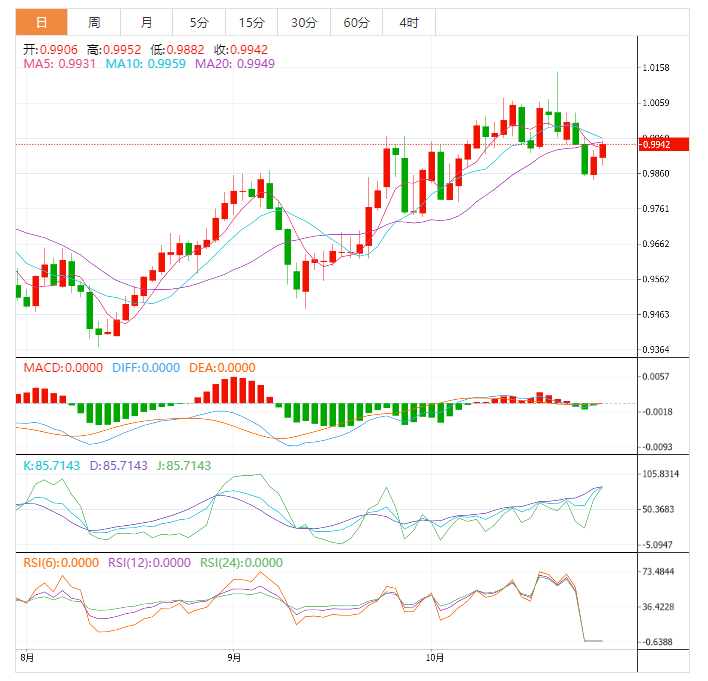Click the MACD:0.0000 indicator label
This screenshot has width=708, height=681.
(63, 368)
